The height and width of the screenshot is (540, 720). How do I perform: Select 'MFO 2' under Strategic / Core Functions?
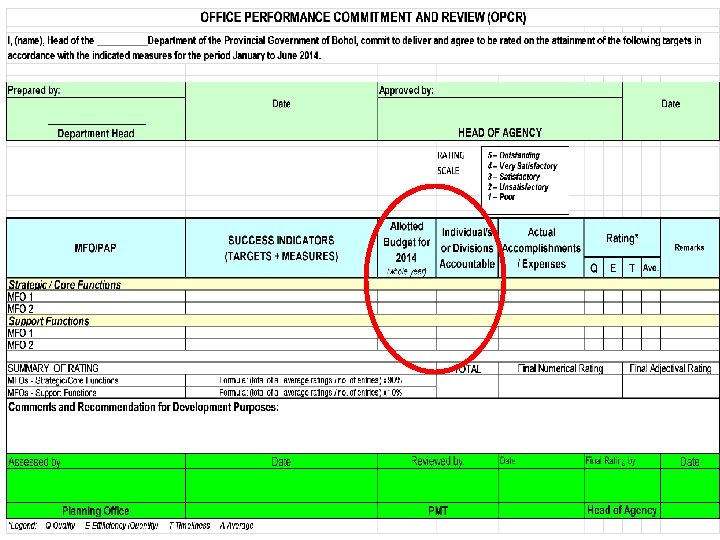(x=96, y=309)
